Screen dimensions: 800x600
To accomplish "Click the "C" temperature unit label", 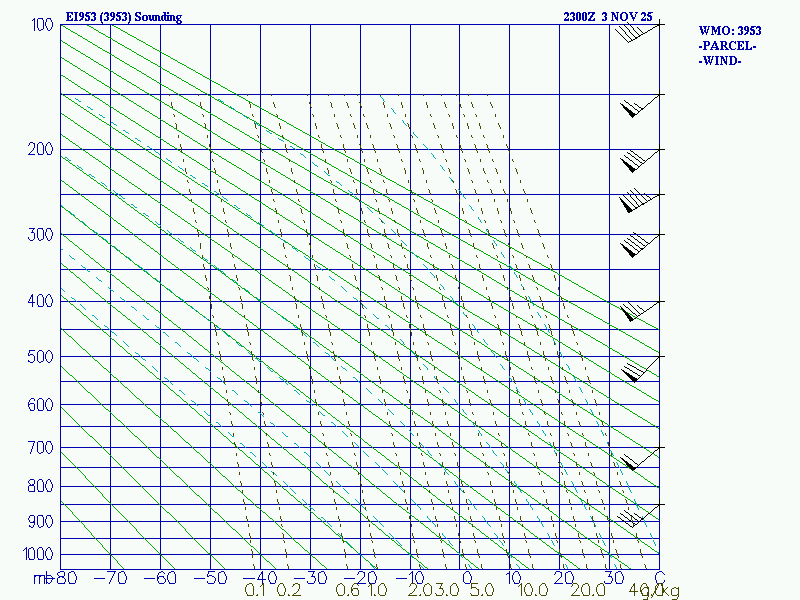I will (660, 578).
